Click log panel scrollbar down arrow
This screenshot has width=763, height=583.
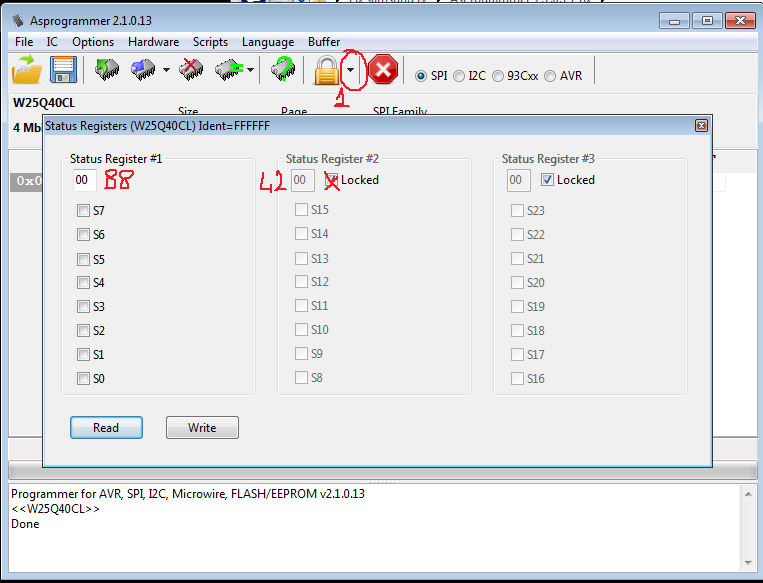748,563
